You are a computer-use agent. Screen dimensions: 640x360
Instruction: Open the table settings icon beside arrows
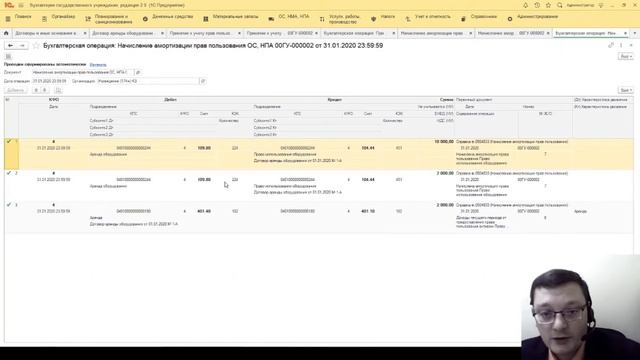coord(58,90)
